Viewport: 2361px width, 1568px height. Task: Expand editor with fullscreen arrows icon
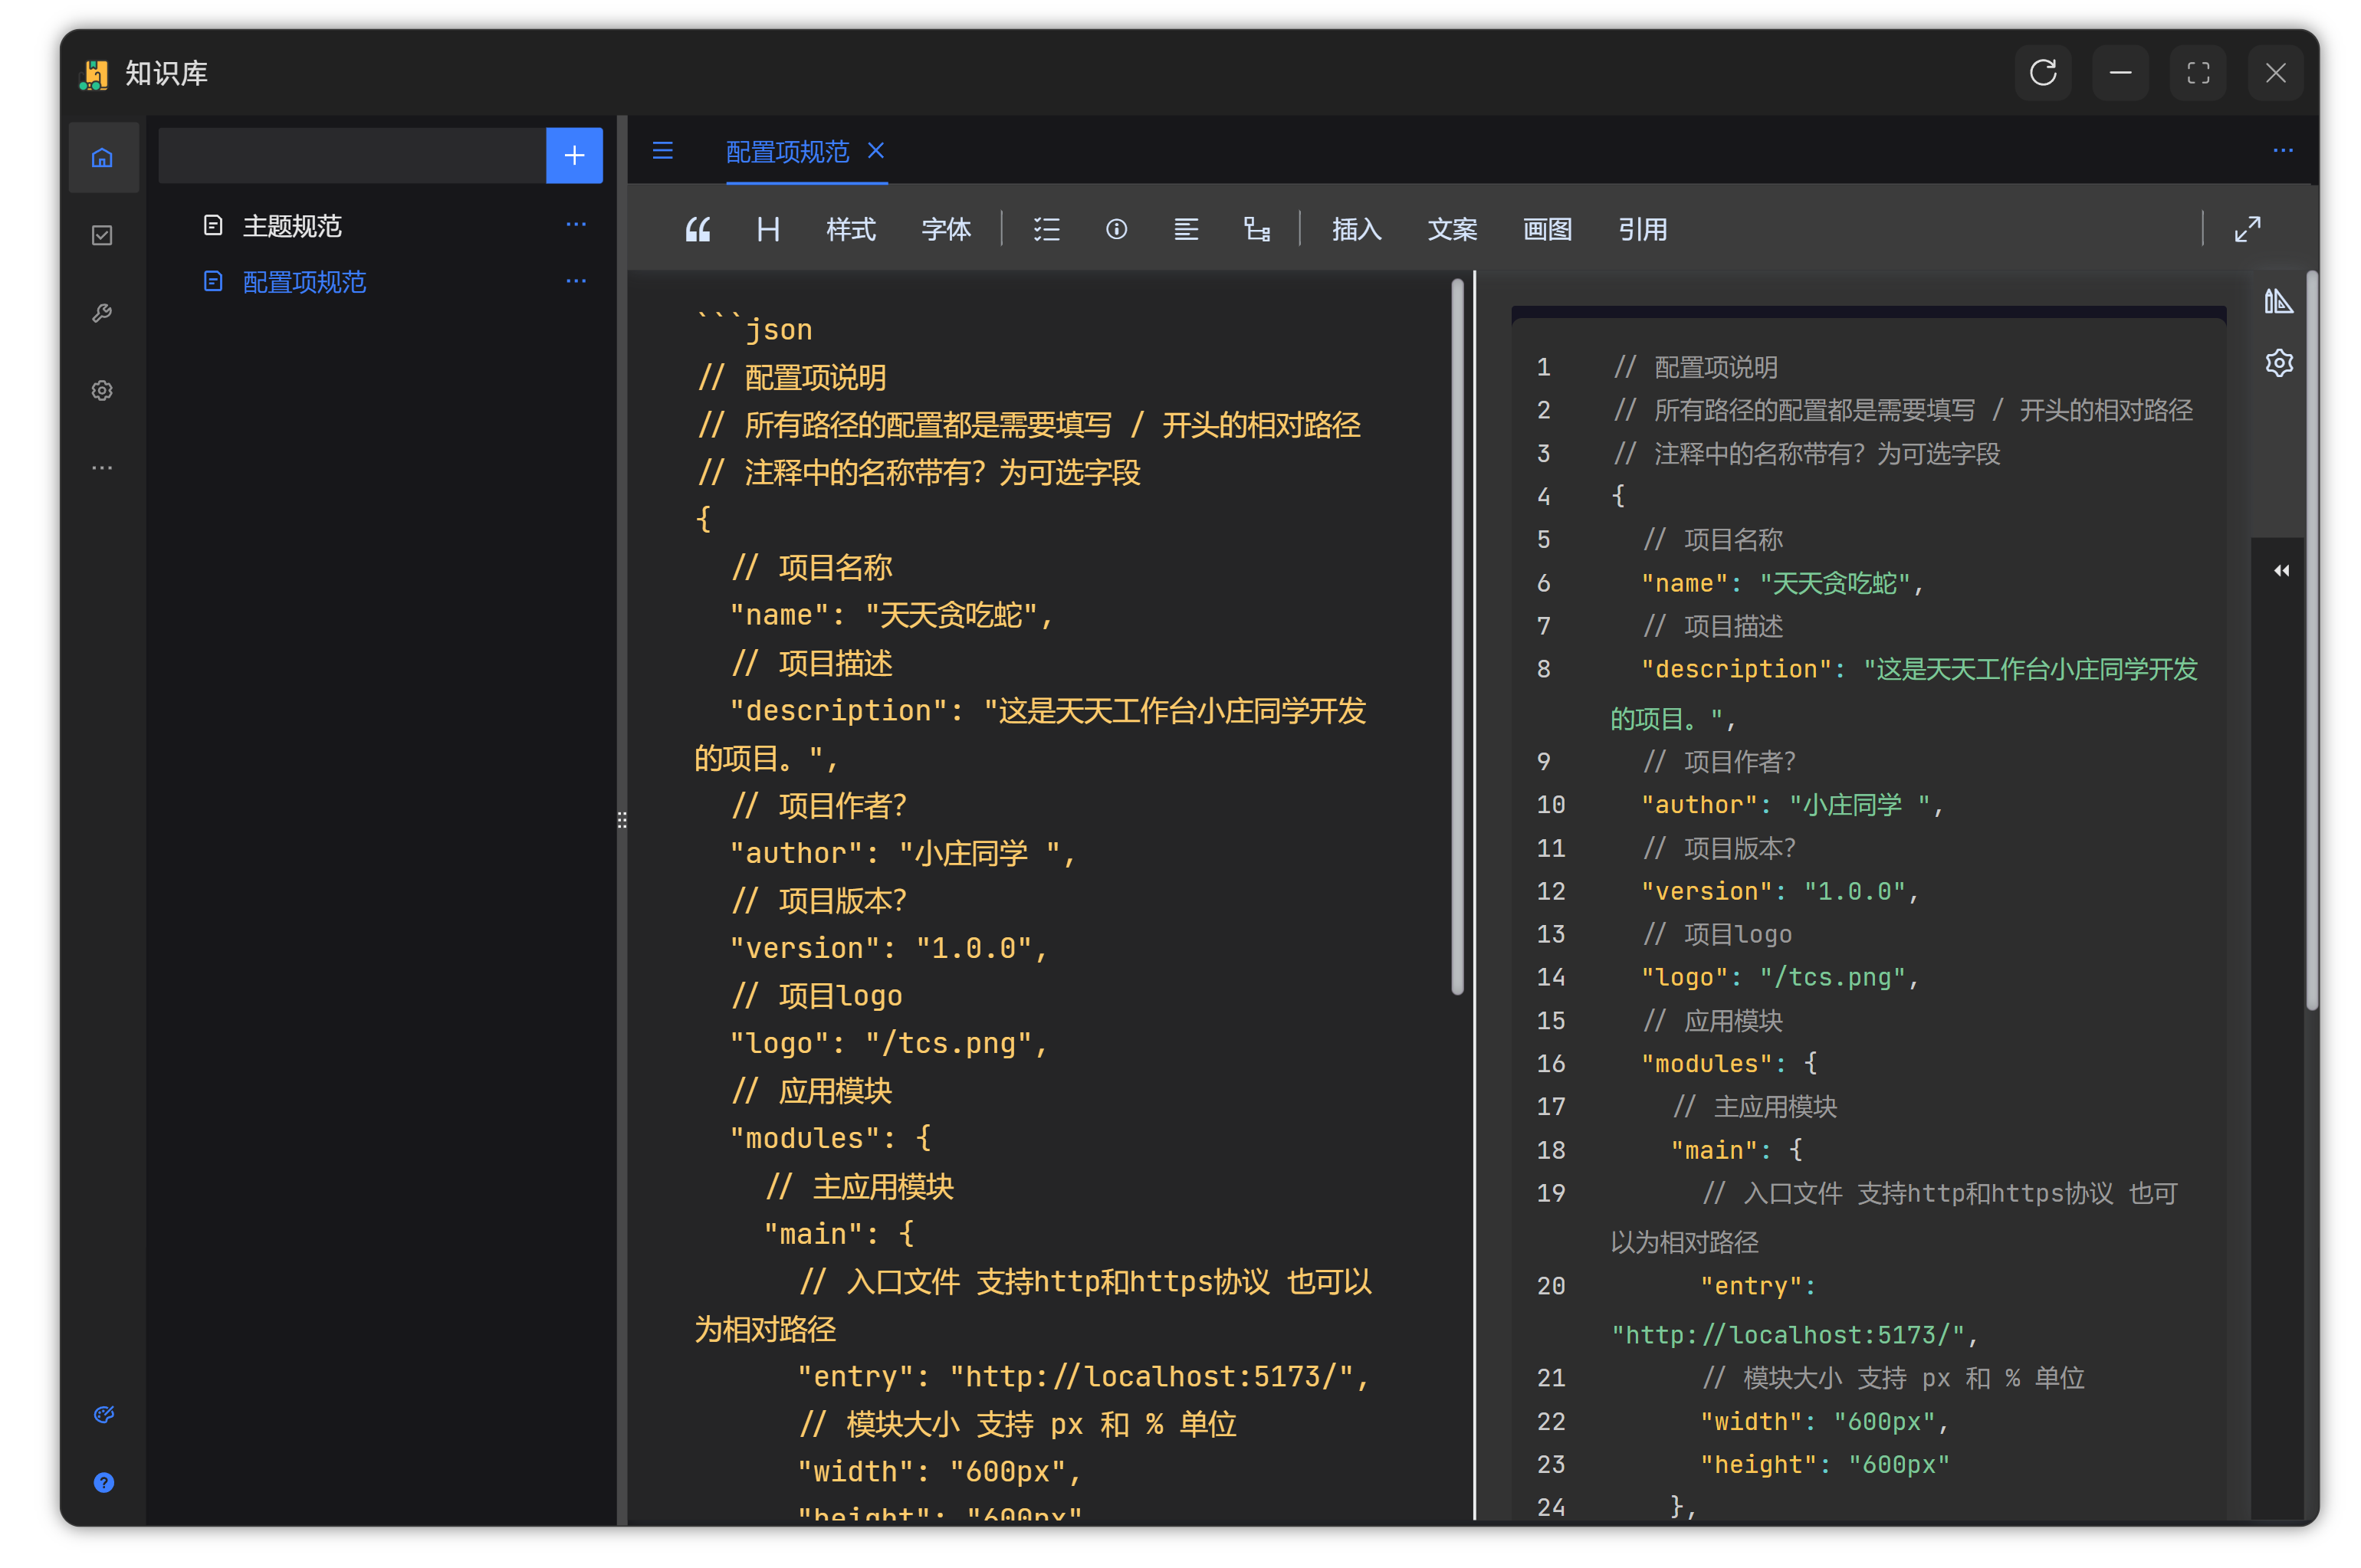[2247, 229]
